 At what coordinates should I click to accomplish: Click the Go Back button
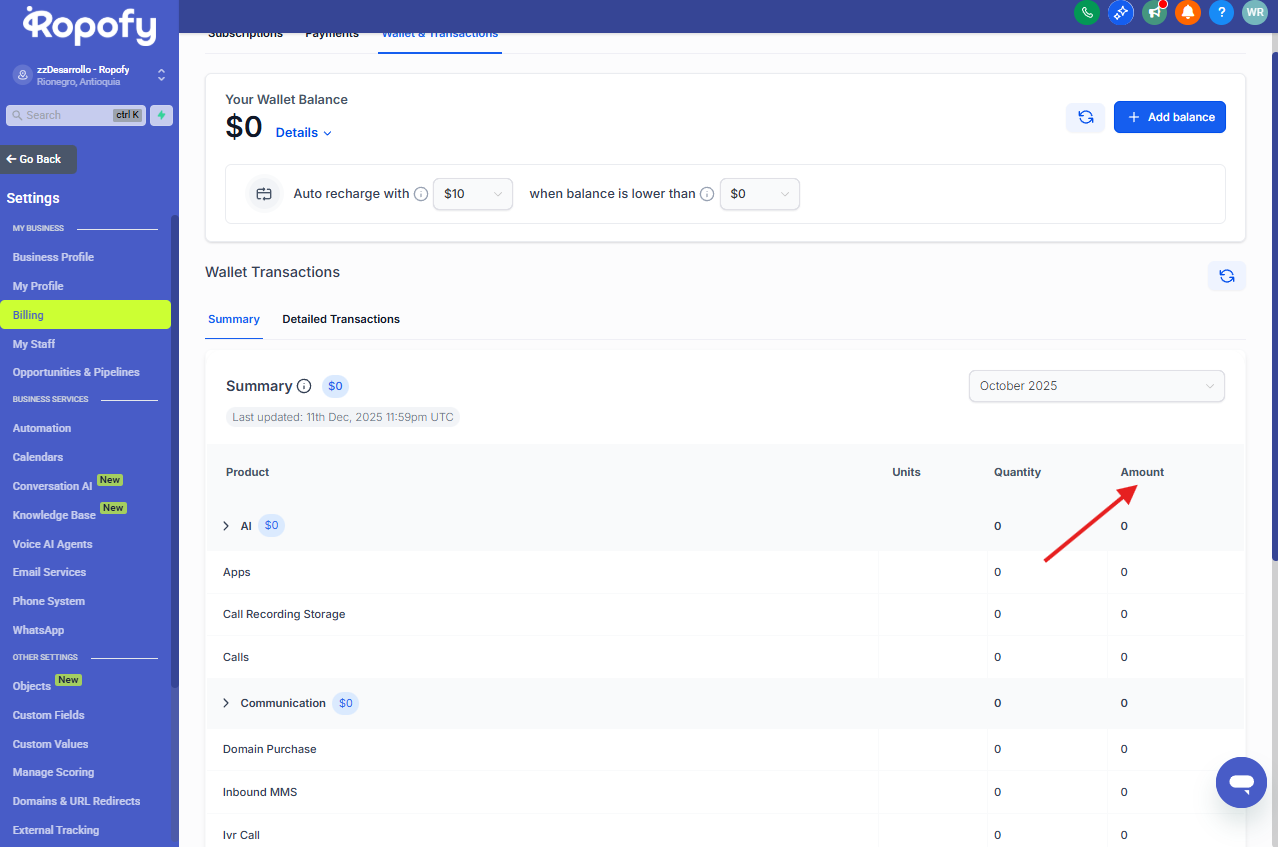point(36,159)
